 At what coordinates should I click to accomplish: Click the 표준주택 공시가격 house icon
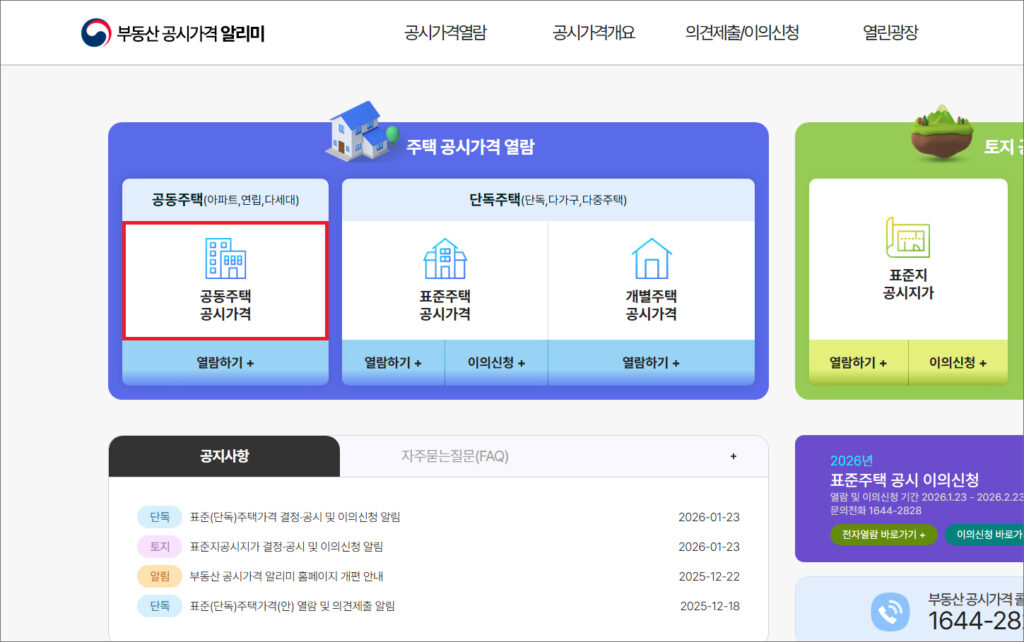click(x=445, y=259)
